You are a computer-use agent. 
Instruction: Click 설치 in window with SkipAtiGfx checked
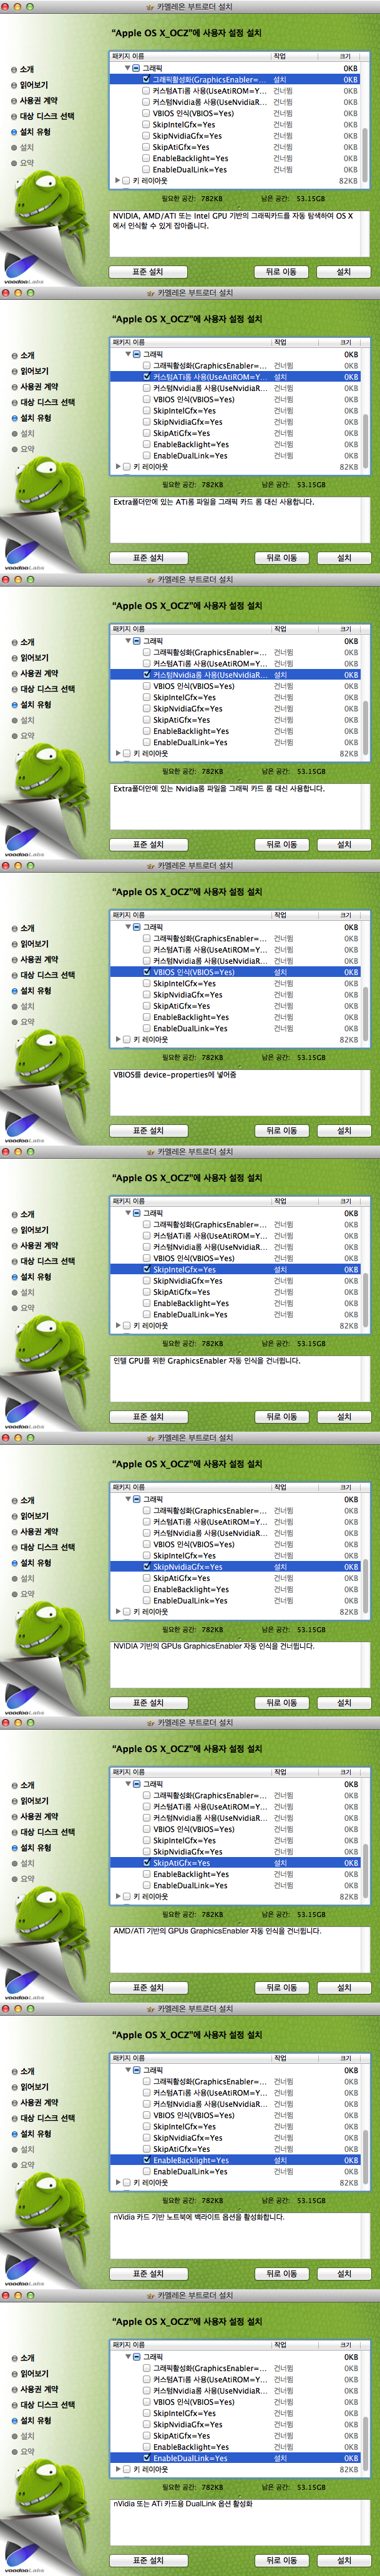[x=344, y=1988]
